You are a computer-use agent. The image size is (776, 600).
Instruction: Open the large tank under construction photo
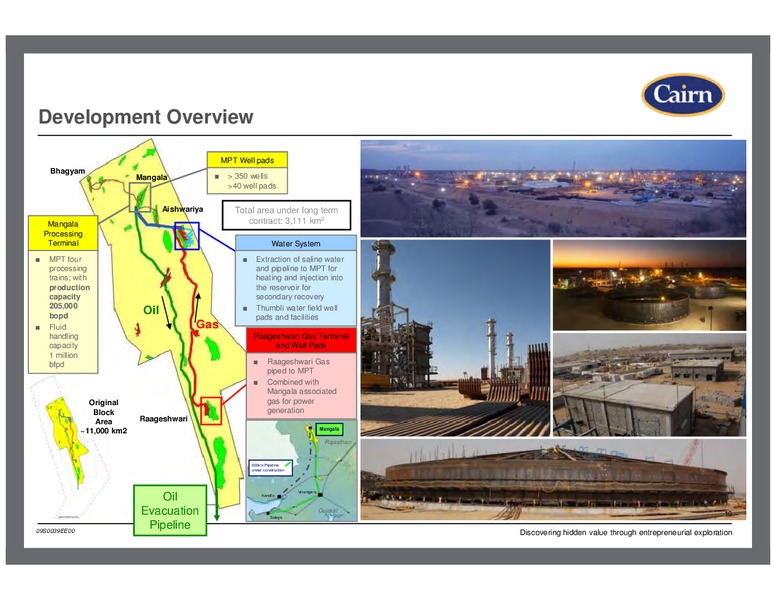[x=553, y=479]
